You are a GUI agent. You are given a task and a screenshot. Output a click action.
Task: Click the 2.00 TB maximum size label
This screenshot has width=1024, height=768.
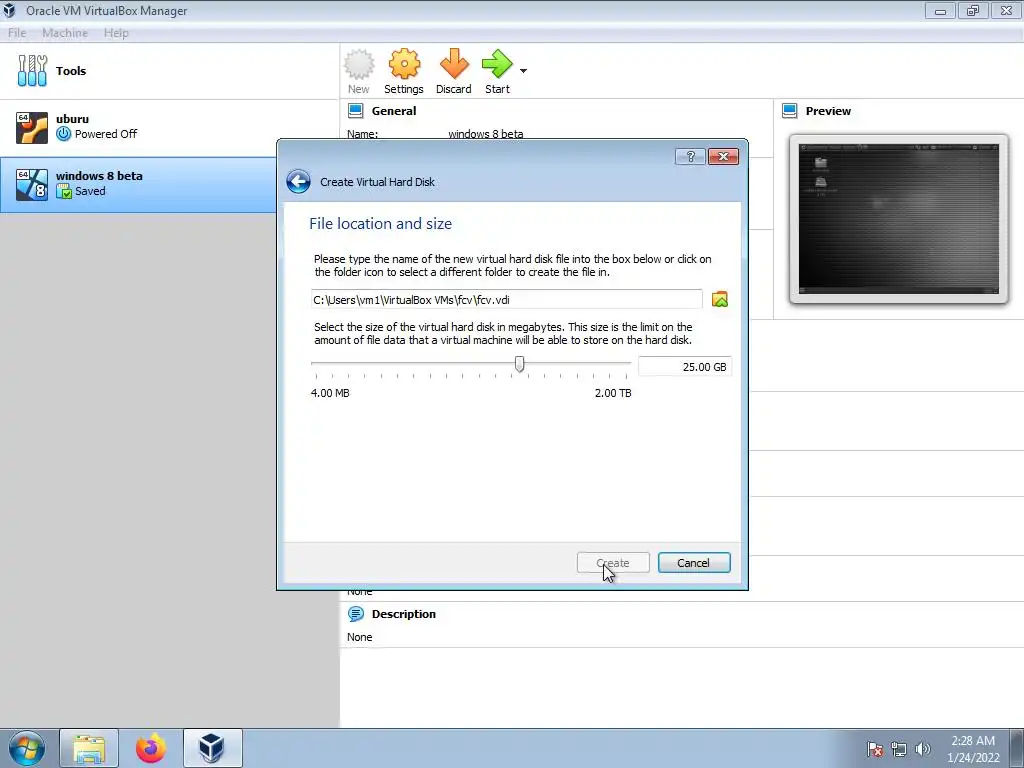[x=613, y=393]
